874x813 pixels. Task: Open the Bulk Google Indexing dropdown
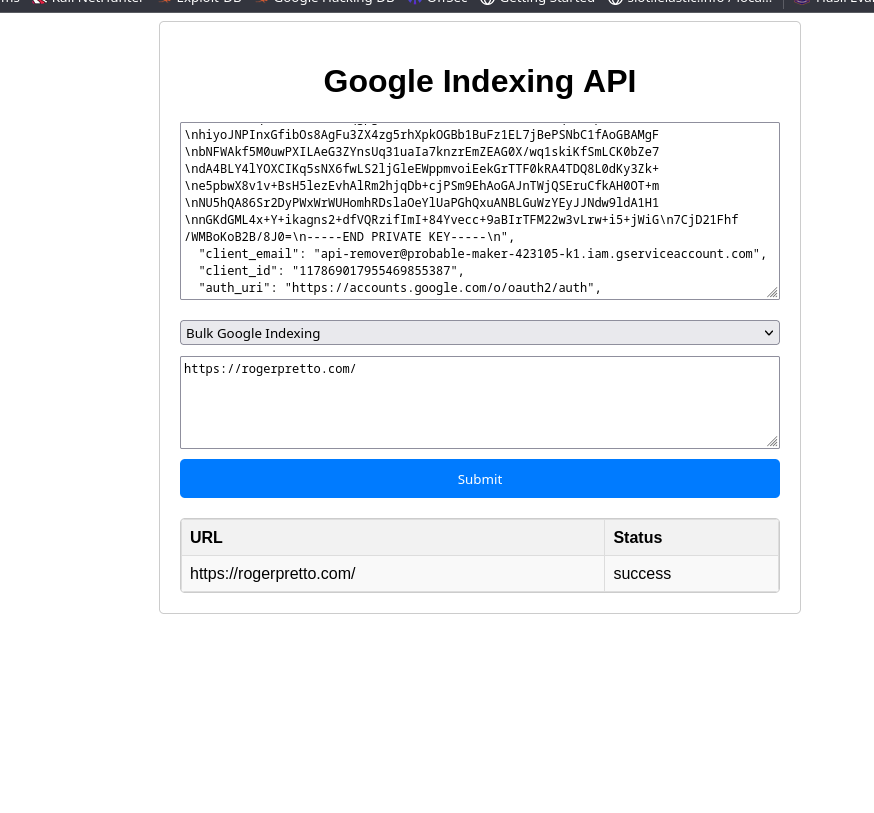[x=479, y=333]
